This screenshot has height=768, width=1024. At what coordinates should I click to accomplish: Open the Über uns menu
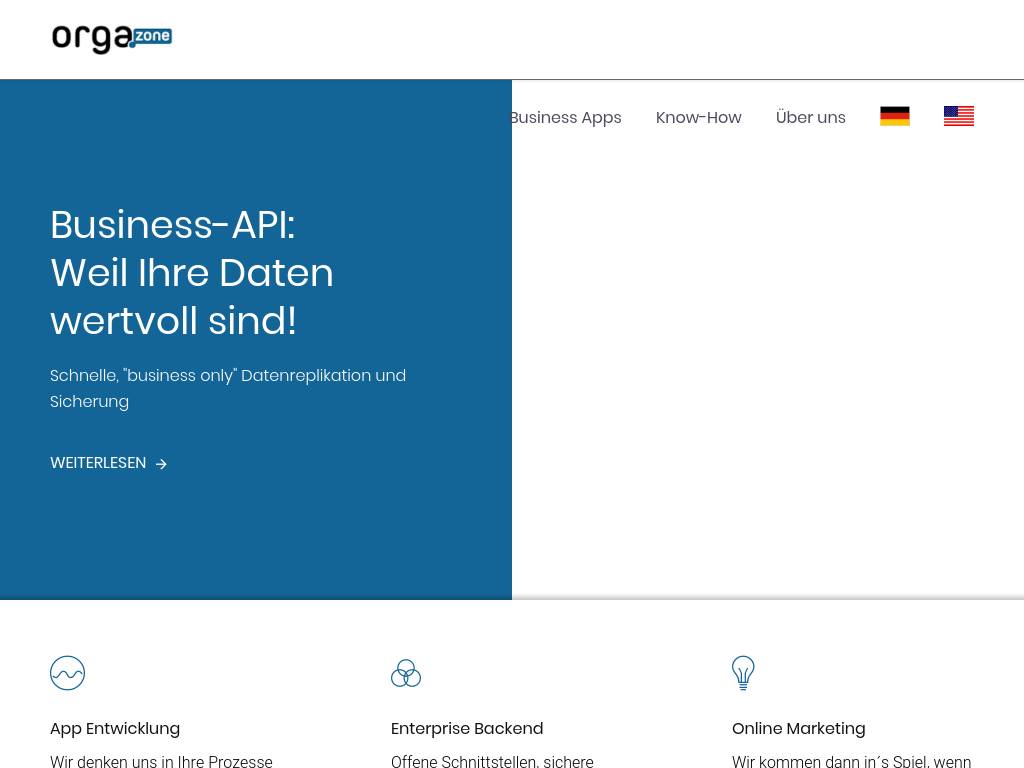[810, 118]
